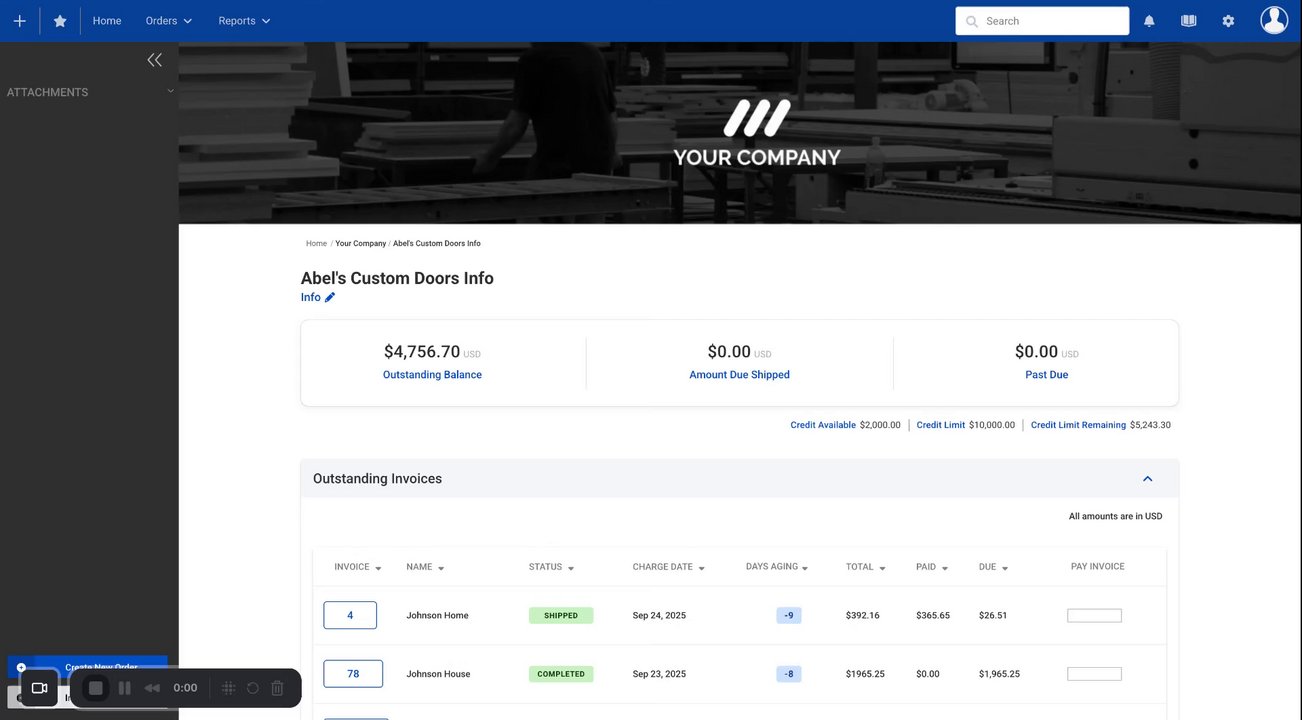Stop the screen recording
The width and height of the screenshot is (1302, 720).
[x=96, y=688]
